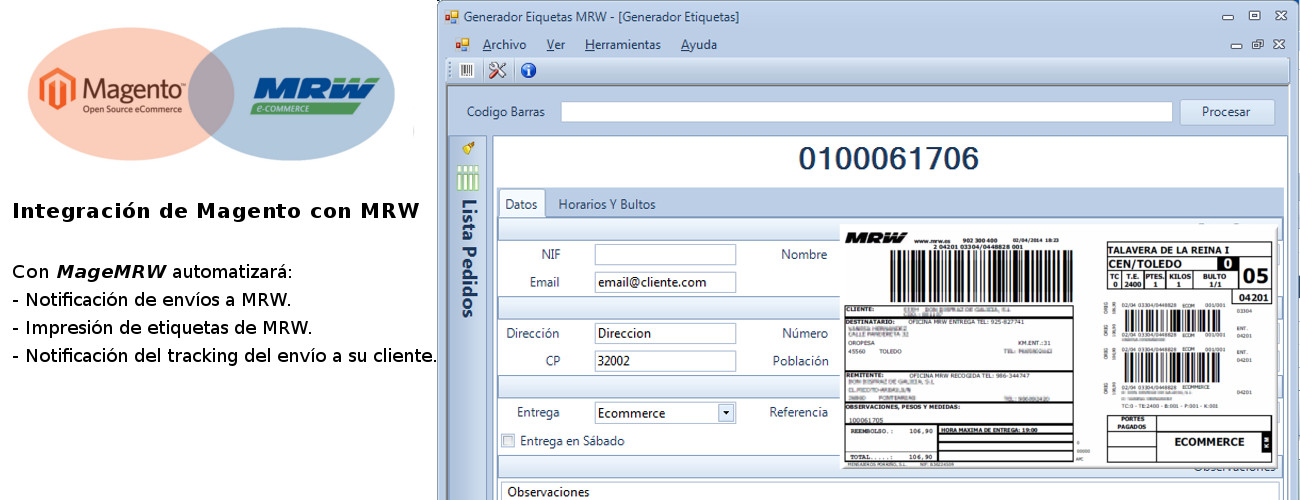The image size is (1300, 500).
Task: Click the broom clear icon in sidebar
Action: [x=468, y=148]
